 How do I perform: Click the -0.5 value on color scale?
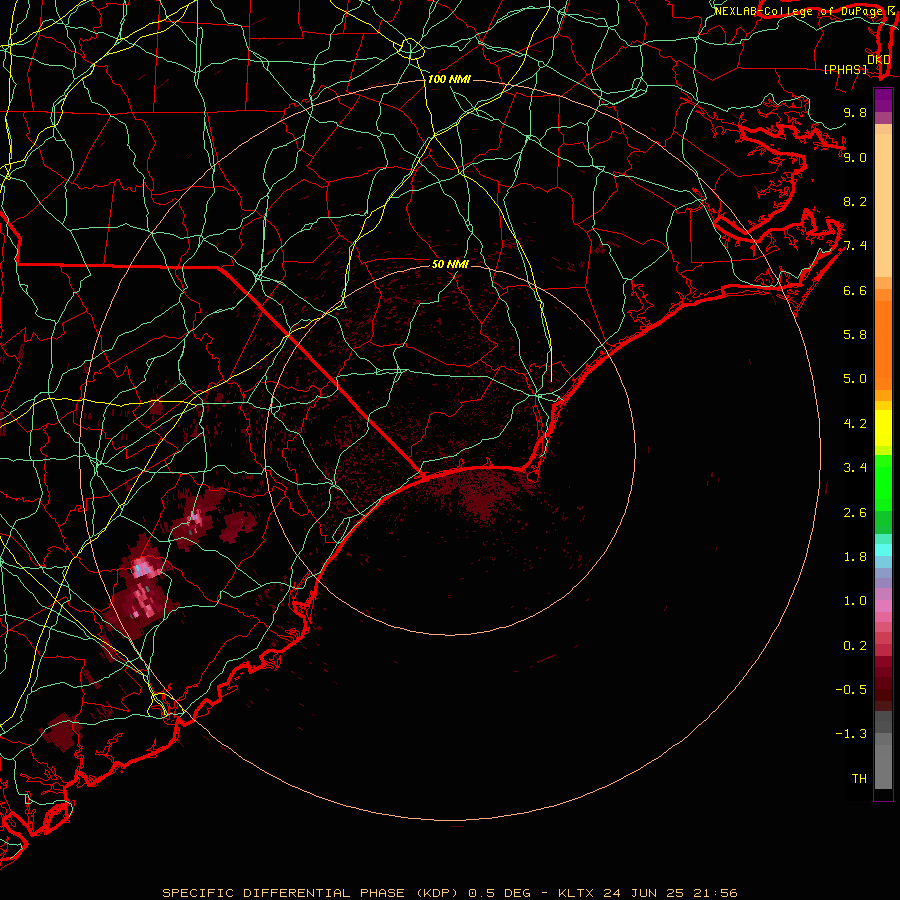pyautogui.click(x=851, y=690)
